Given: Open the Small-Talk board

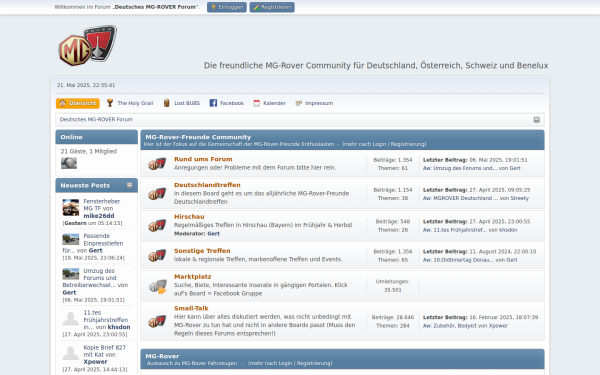Looking at the screenshot, I should (191, 308).
